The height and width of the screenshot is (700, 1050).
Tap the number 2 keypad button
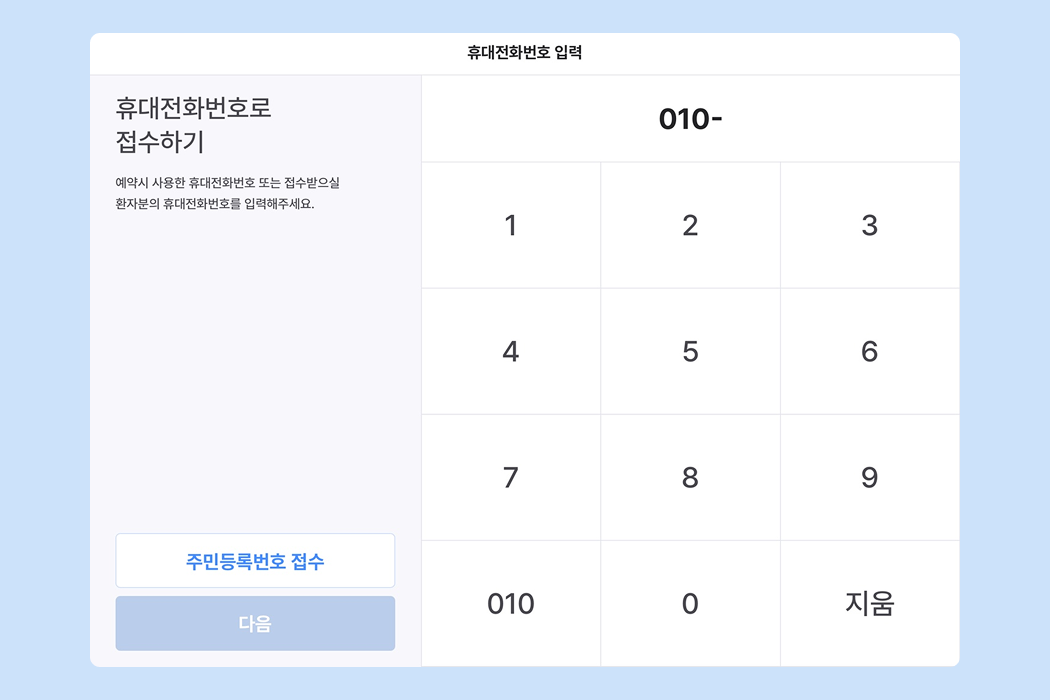tap(690, 225)
